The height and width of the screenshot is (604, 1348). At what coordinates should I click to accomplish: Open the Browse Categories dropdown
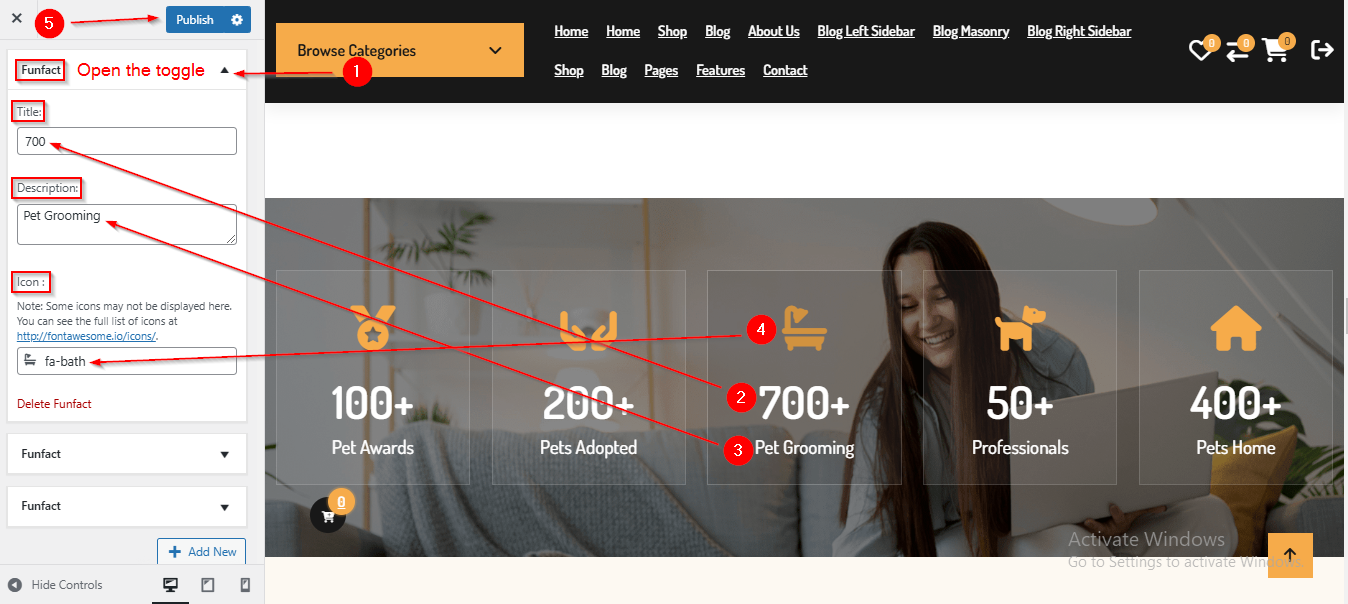(399, 50)
